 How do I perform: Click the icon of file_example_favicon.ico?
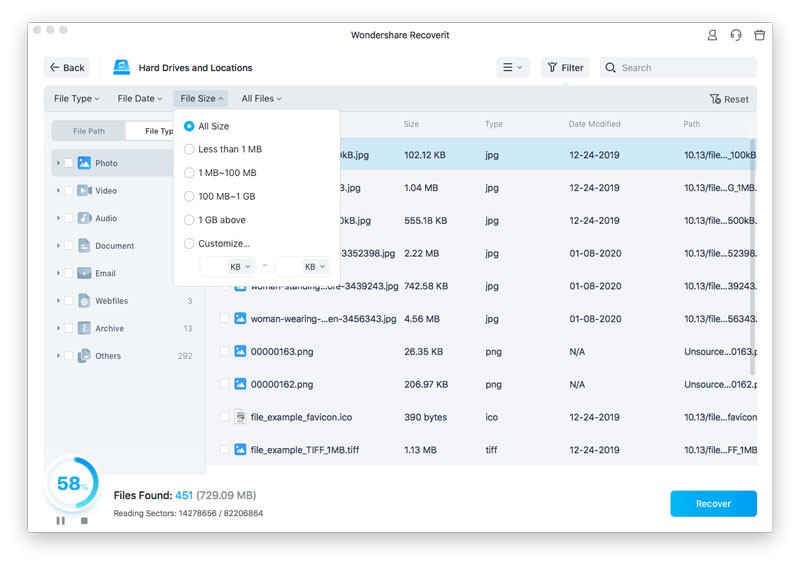240,416
